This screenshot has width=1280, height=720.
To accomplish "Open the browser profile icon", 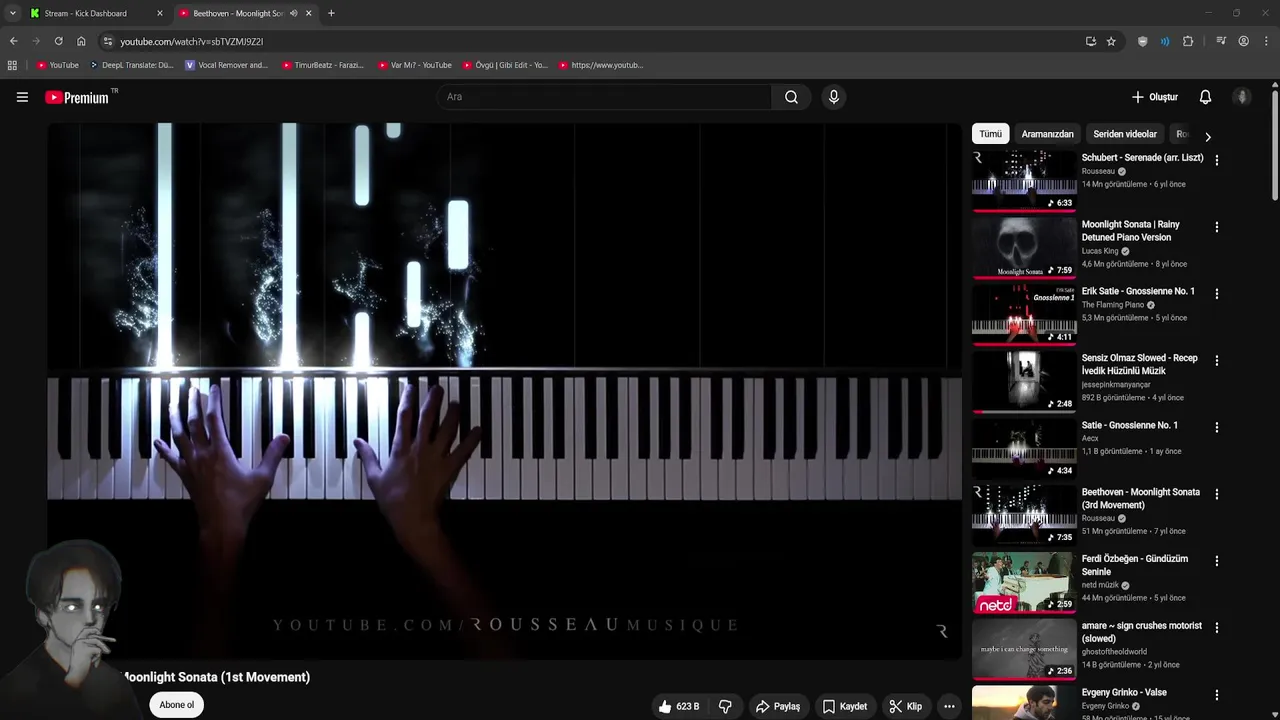I will (1243, 41).
